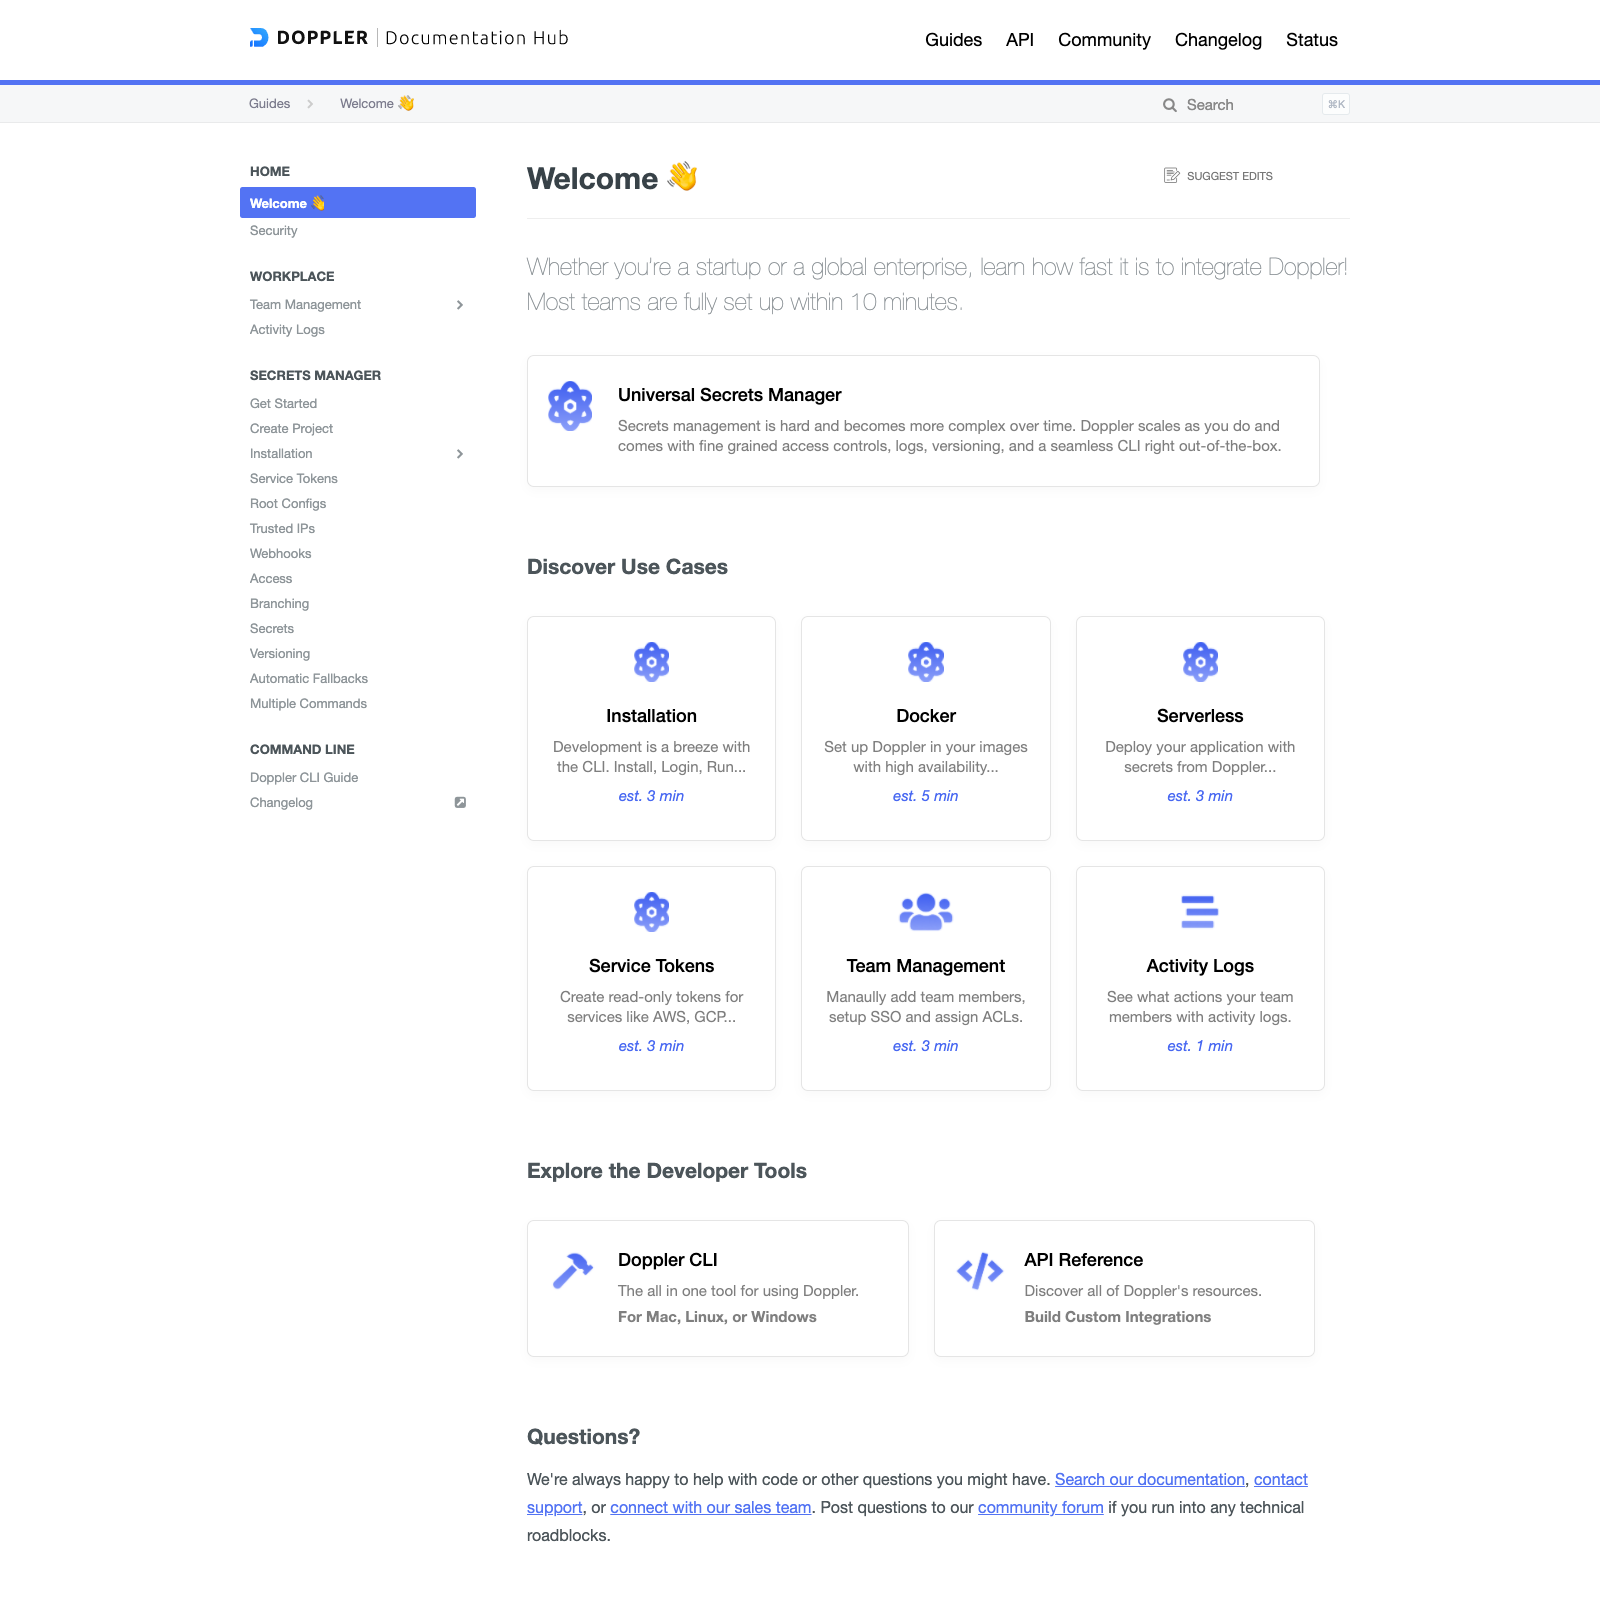This screenshot has height=1600, width=1600.
Task: Click the Team Management card title
Action: pos(926,966)
